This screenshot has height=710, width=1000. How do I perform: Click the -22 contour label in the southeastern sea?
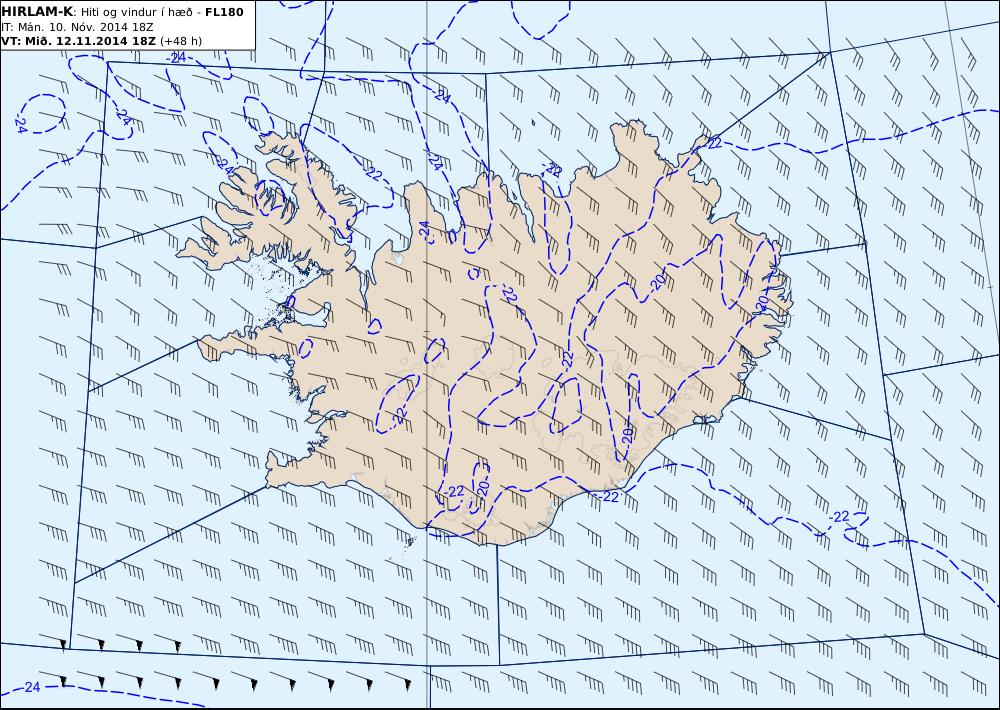(x=841, y=516)
